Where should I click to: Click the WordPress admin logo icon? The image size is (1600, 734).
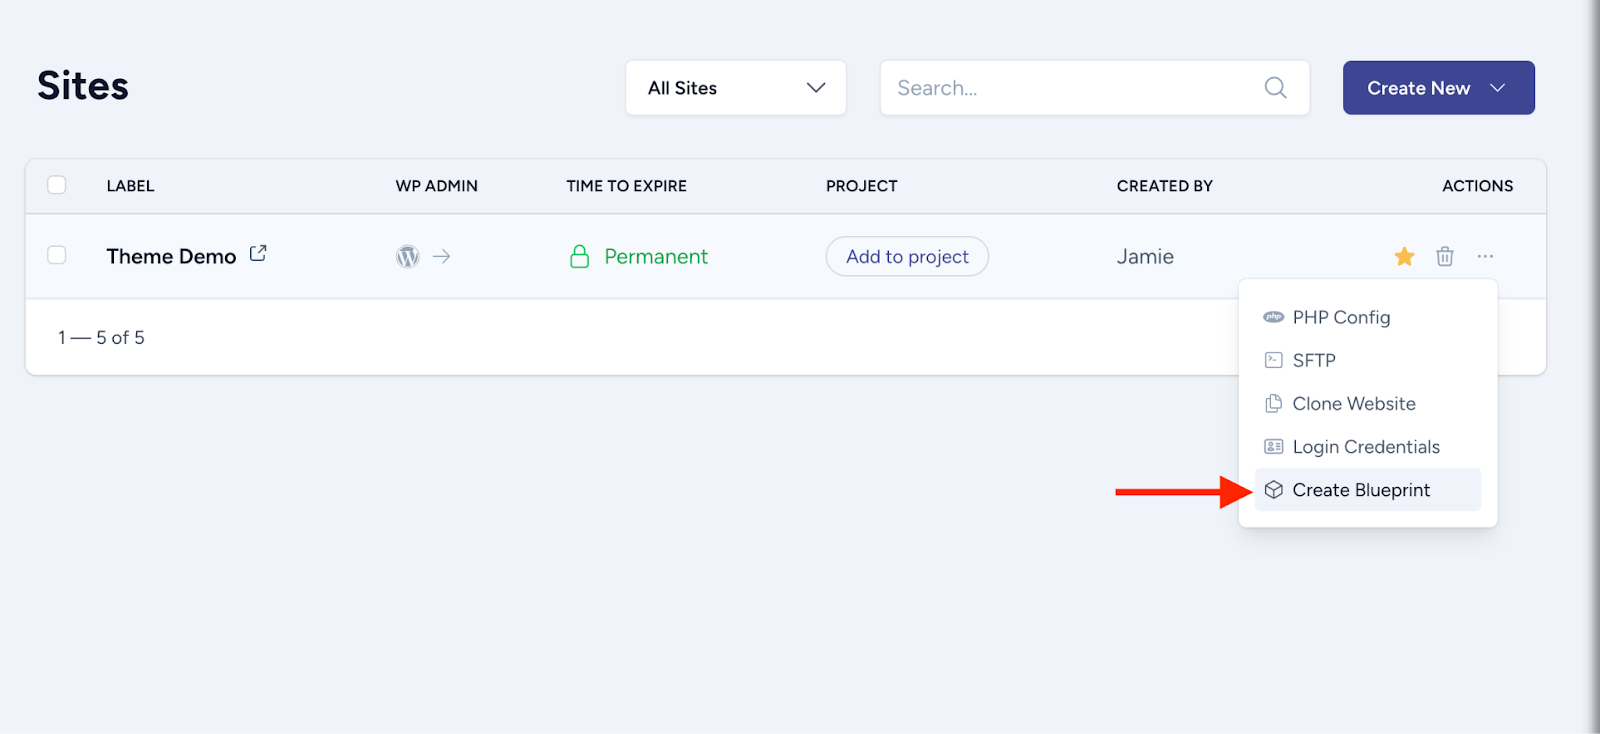pyautogui.click(x=407, y=257)
